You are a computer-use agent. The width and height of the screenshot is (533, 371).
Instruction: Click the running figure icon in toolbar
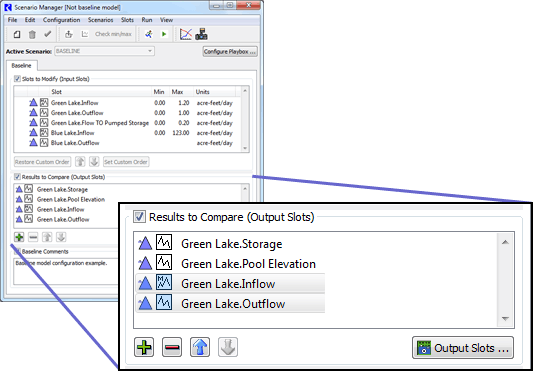click(x=149, y=34)
